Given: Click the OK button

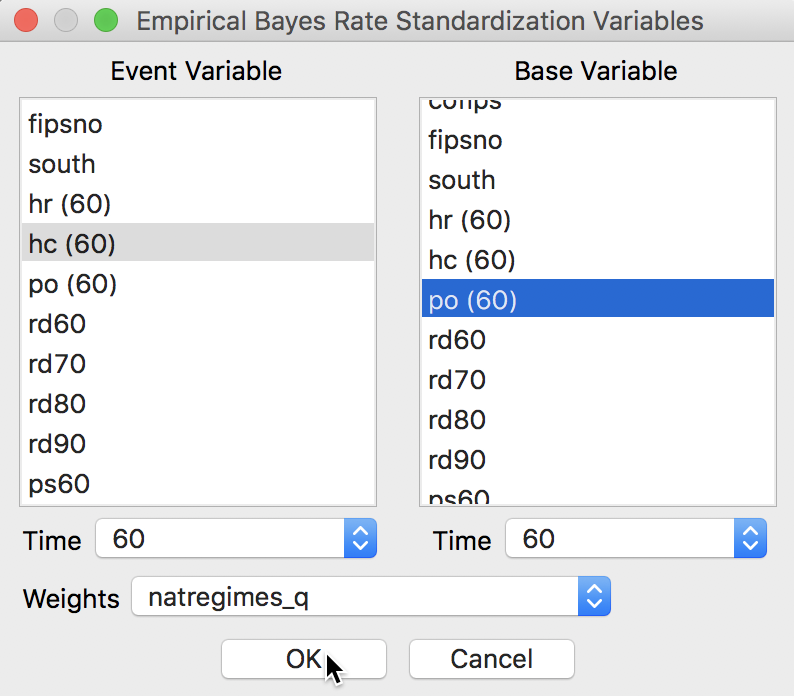Looking at the screenshot, I should tap(304, 659).
